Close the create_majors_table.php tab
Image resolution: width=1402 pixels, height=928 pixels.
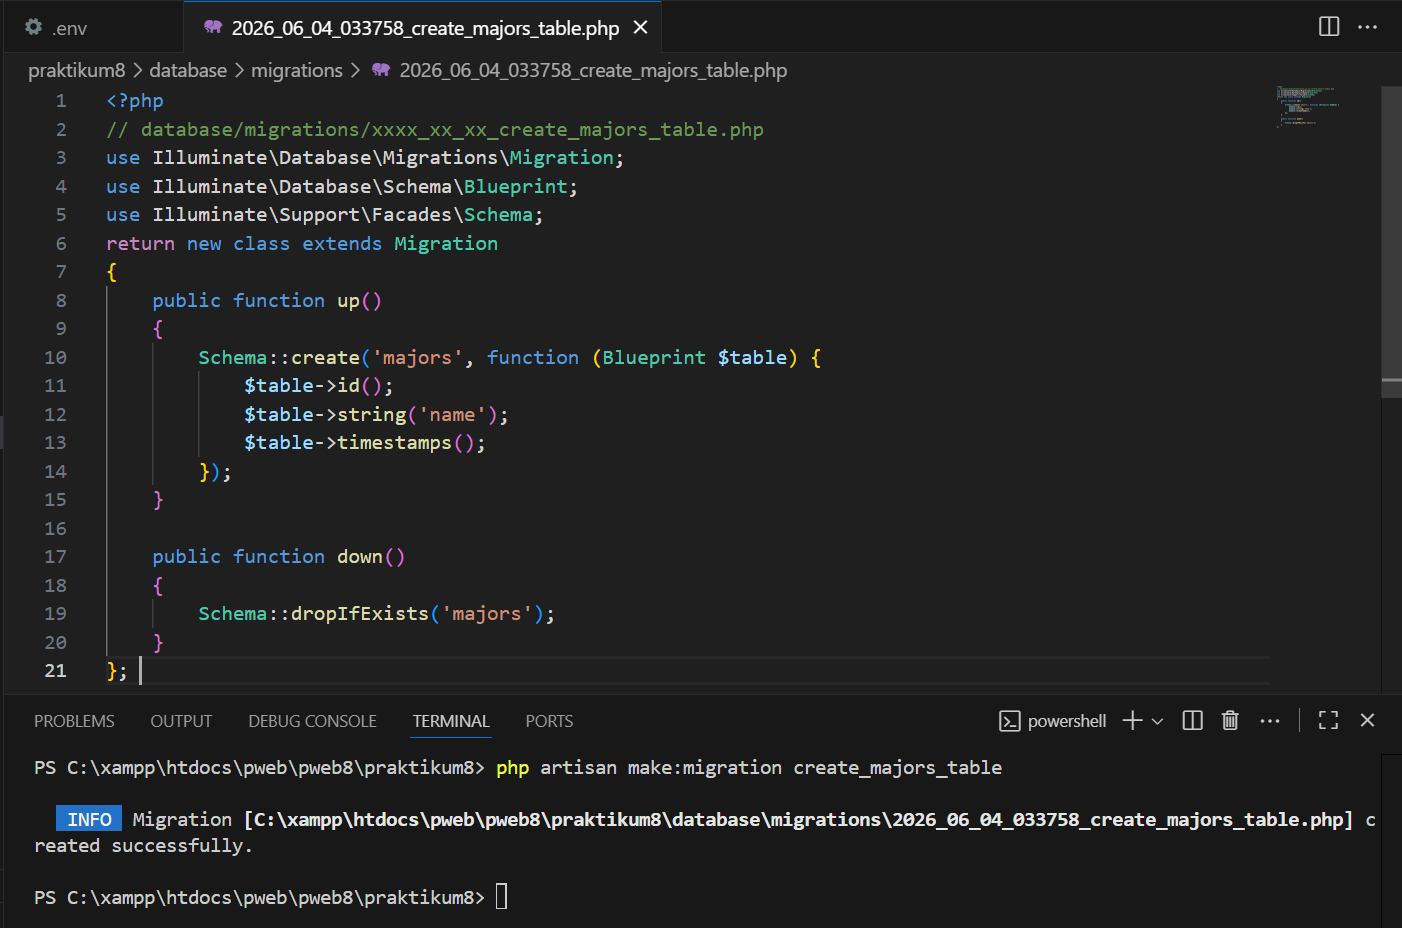click(x=641, y=28)
